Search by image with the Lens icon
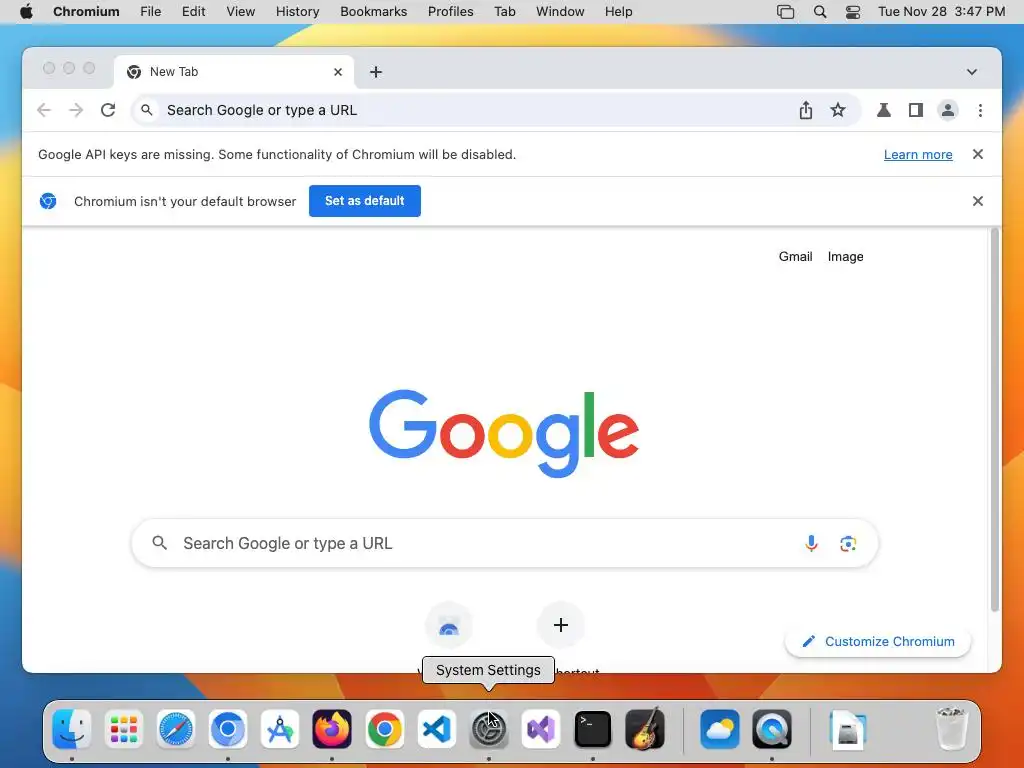Viewport: 1024px width, 768px height. click(x=848, y=543)
